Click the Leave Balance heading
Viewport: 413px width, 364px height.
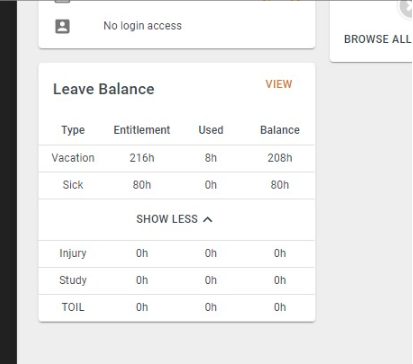coord(104,89)
